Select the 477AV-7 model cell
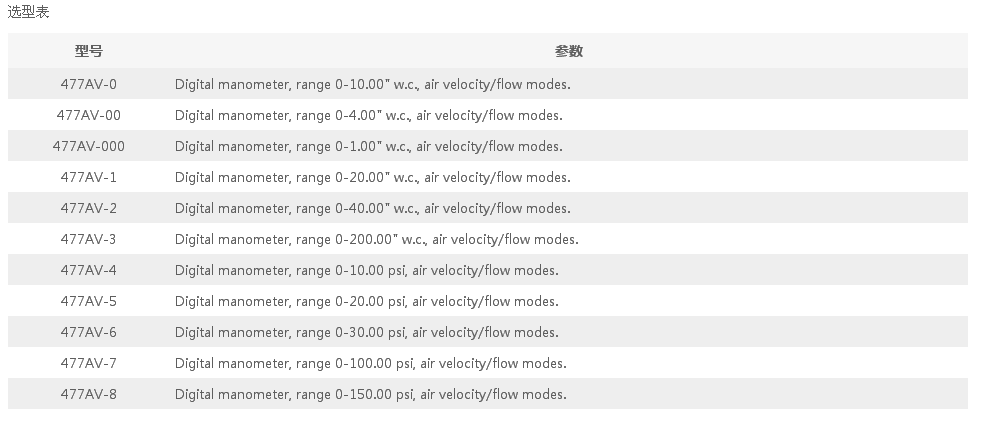This screenshot has width=990, height=425. coord(88,363)
